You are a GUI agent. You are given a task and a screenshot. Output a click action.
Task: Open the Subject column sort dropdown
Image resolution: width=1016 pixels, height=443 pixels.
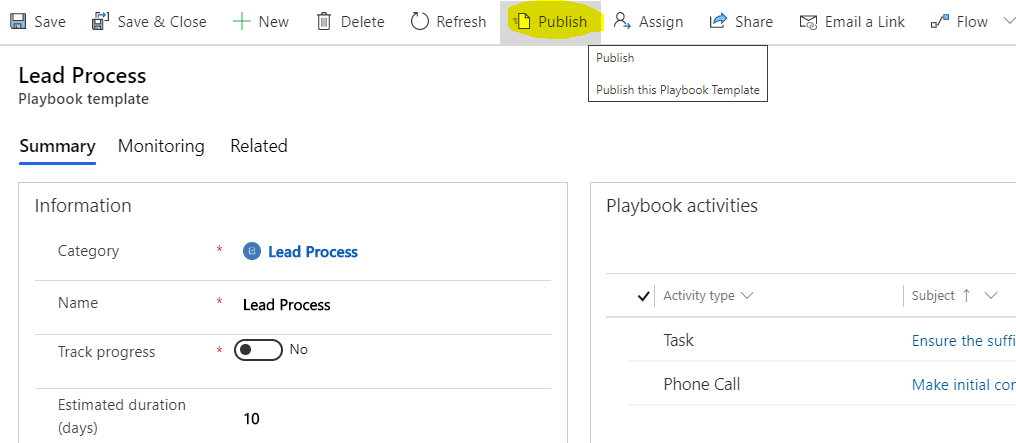pyautogui.click(x=991, y=296)
